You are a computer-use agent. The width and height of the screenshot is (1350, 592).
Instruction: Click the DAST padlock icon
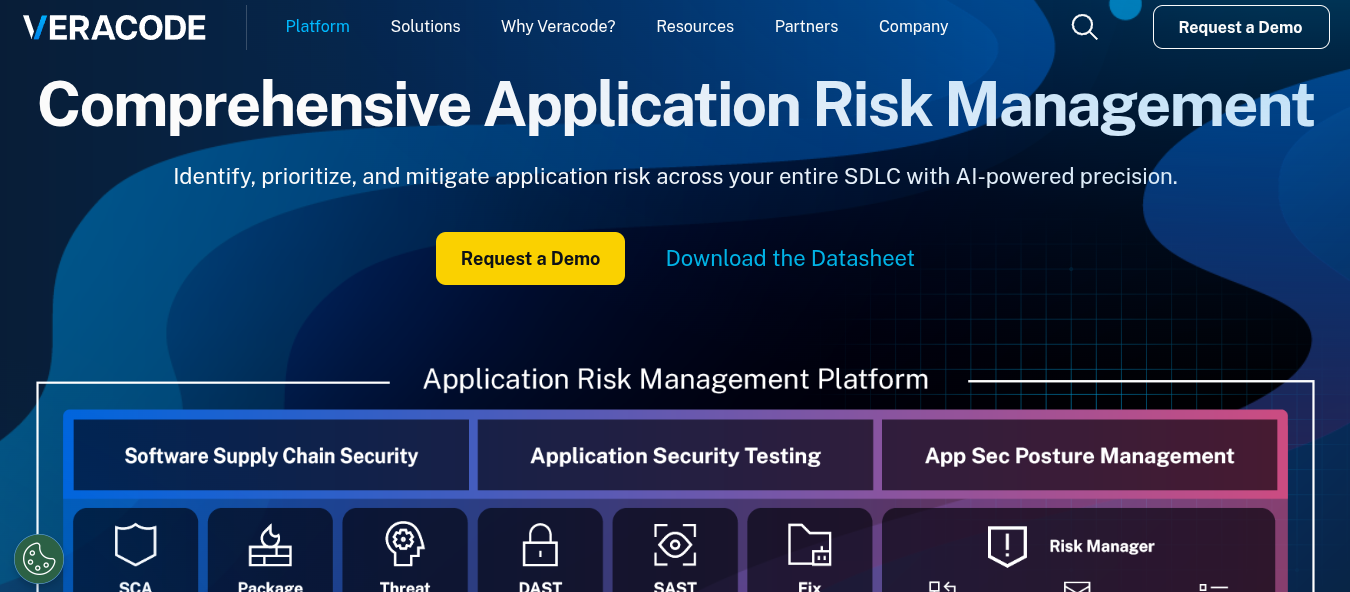pos(540,545)
